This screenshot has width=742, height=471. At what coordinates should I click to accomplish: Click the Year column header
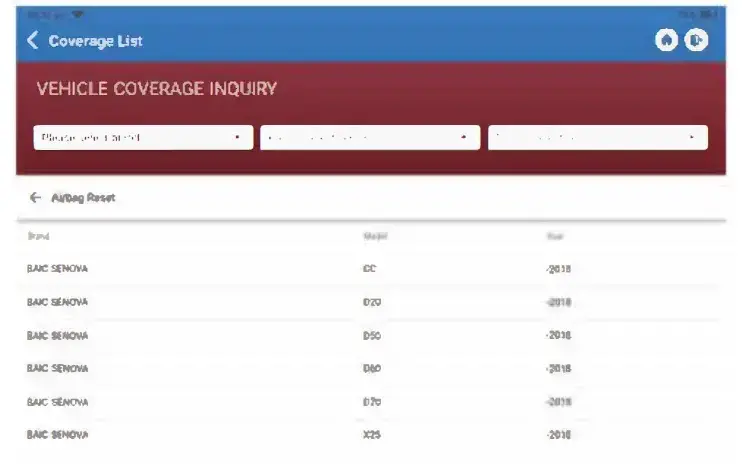tap(555, 236)
